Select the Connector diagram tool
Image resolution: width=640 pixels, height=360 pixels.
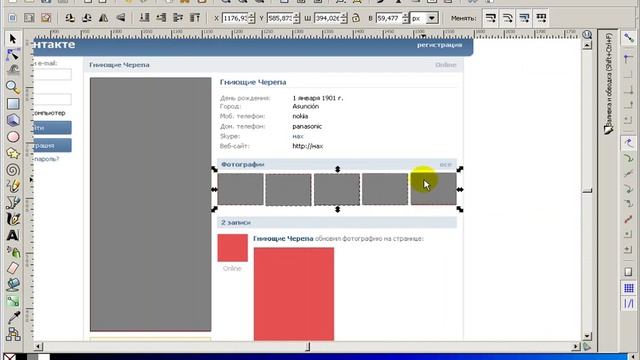[x=13, y=334]
